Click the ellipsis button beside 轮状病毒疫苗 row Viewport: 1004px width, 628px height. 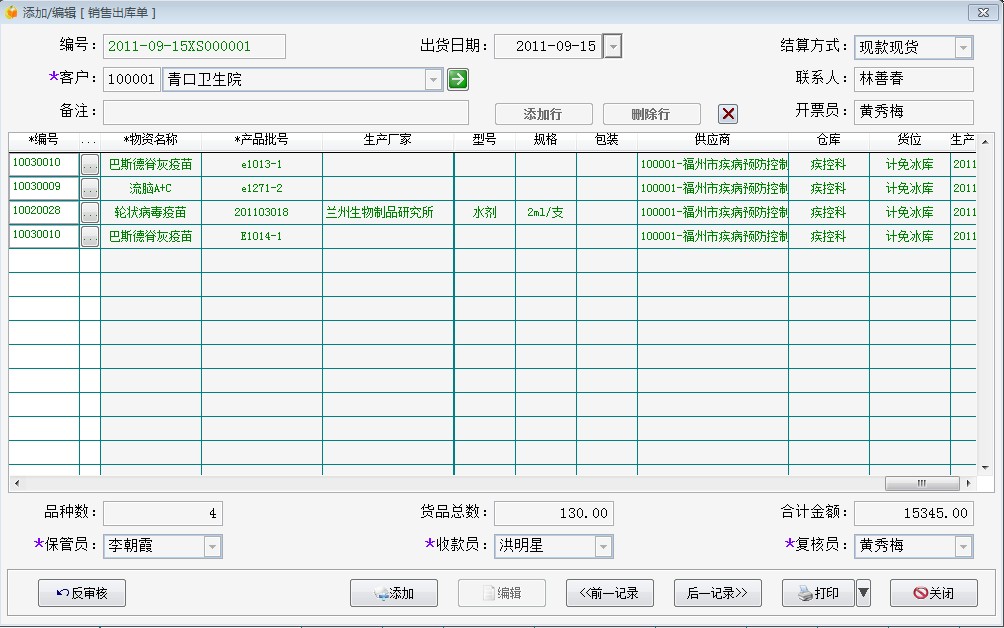pyautogui.click(x=90, y=212)
